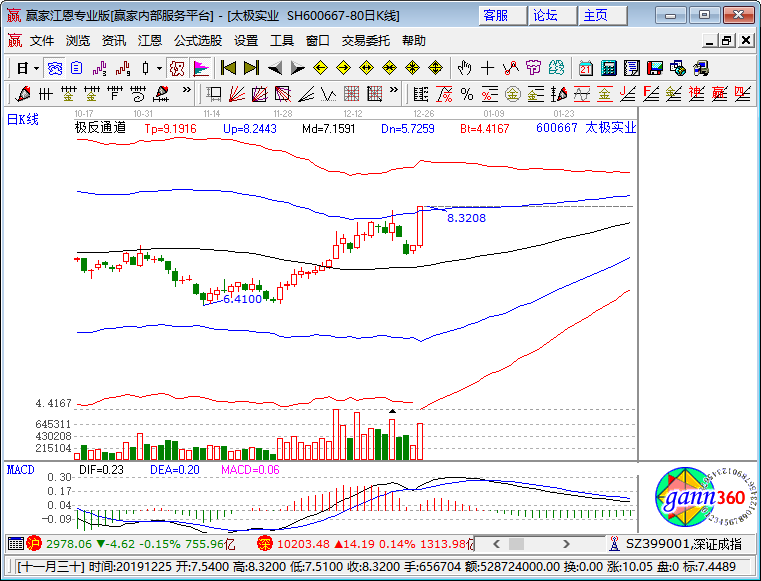Open the calendar 21 icon
The image size is (761, 581).
tap(586, 68)
